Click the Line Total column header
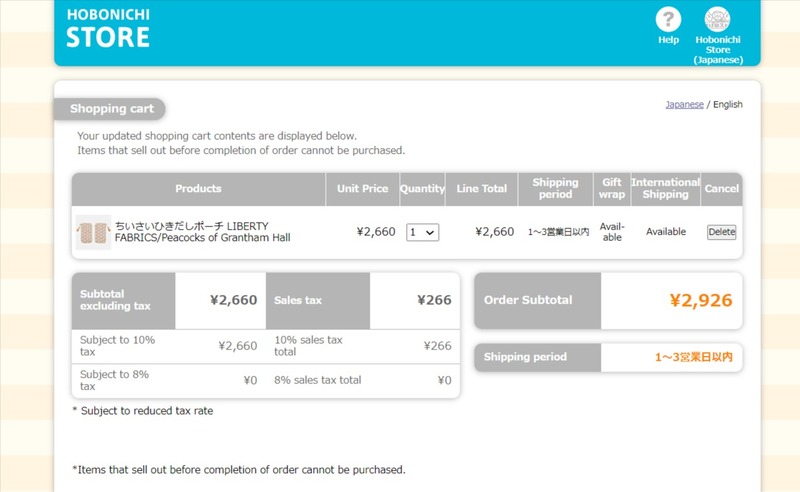 pyautogui.click(x=482, y=189)
